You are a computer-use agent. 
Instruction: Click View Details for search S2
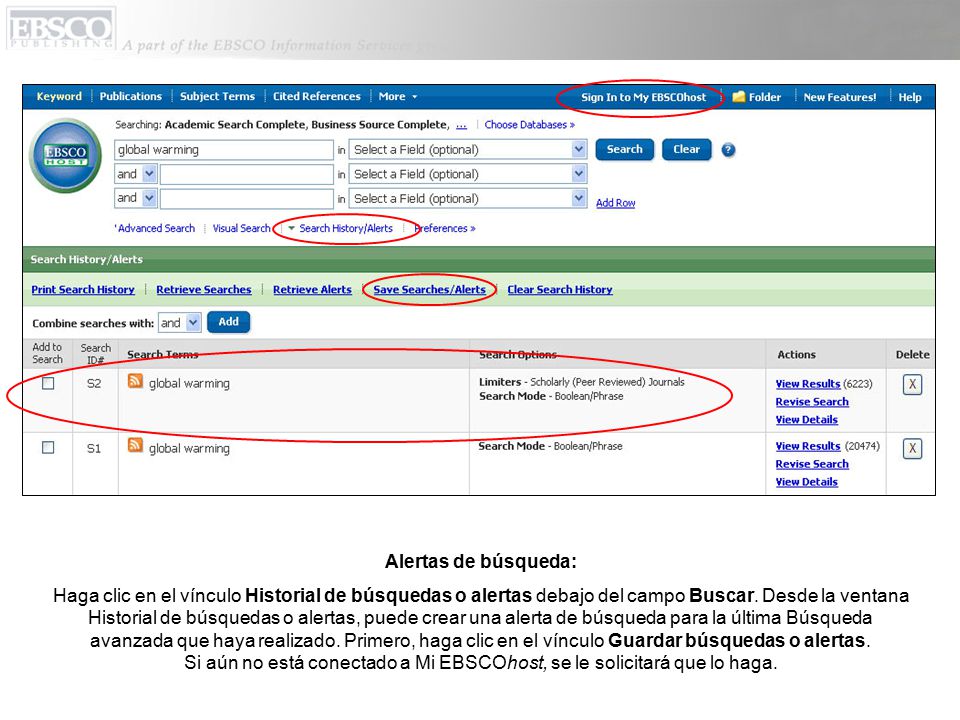click(806, 419)
